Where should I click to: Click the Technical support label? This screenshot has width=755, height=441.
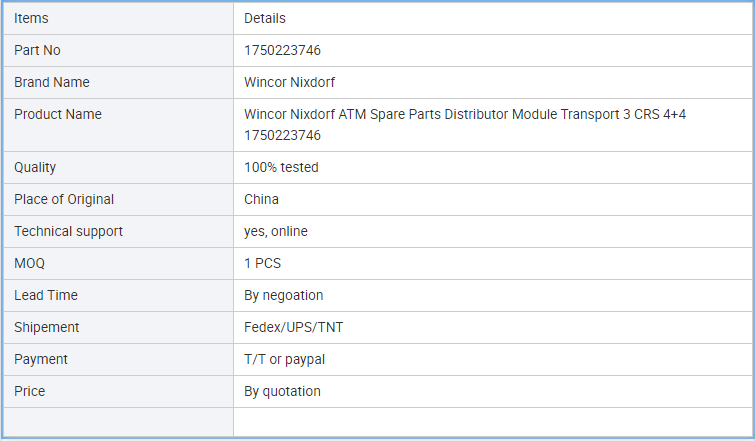[x=68, y=231]
